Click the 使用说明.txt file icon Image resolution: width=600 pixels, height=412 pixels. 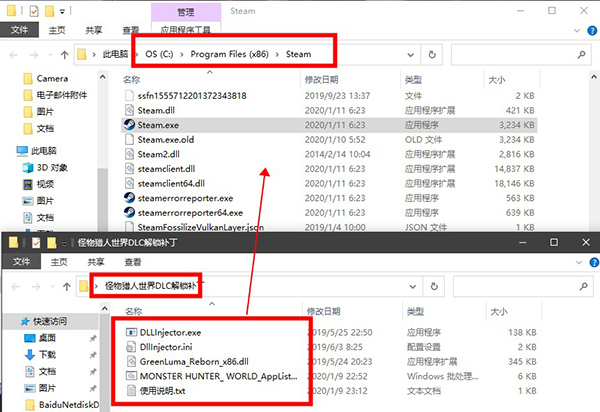tap(131, 391)
